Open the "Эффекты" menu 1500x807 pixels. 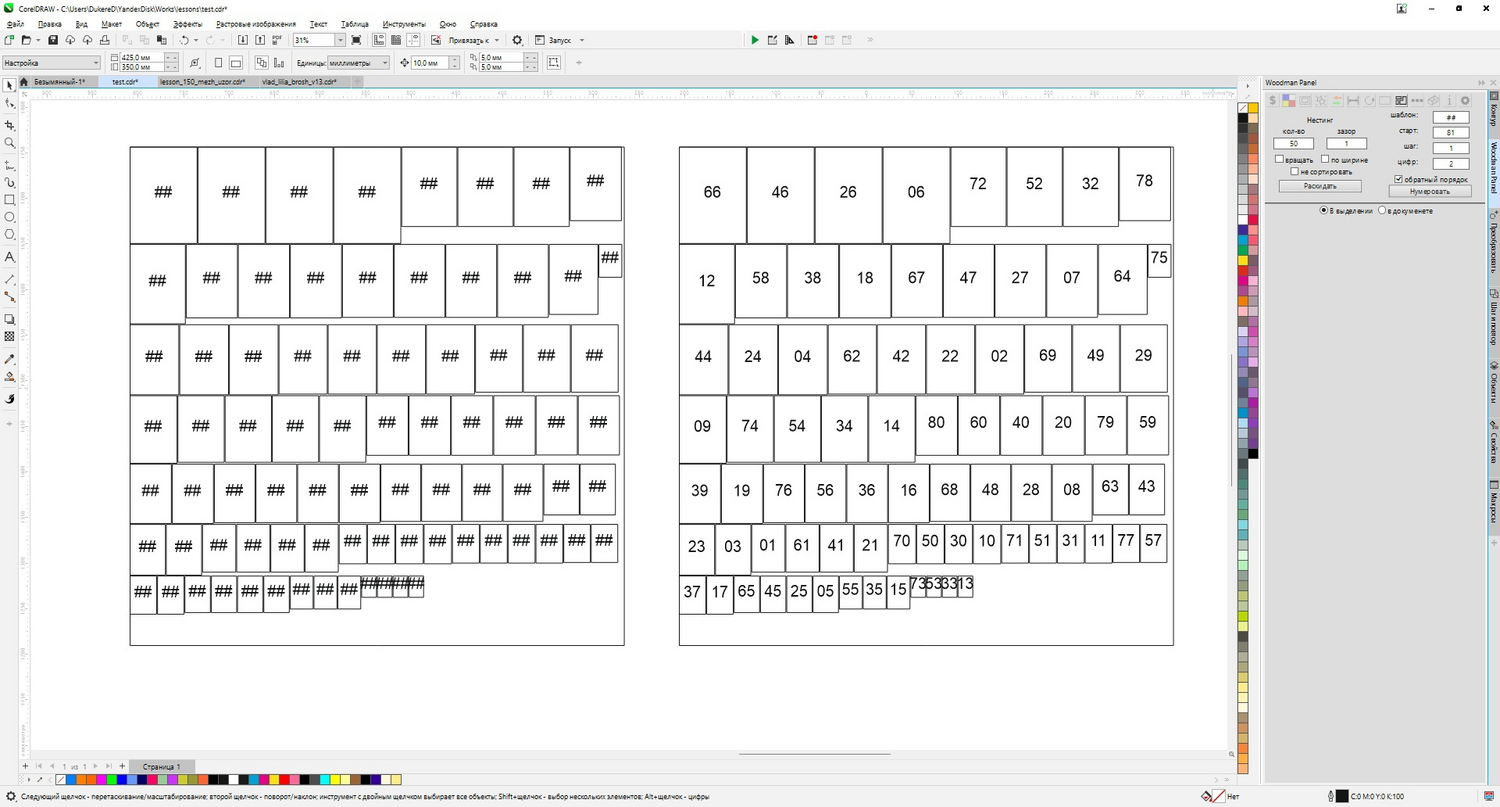click(x=187, y=23)
